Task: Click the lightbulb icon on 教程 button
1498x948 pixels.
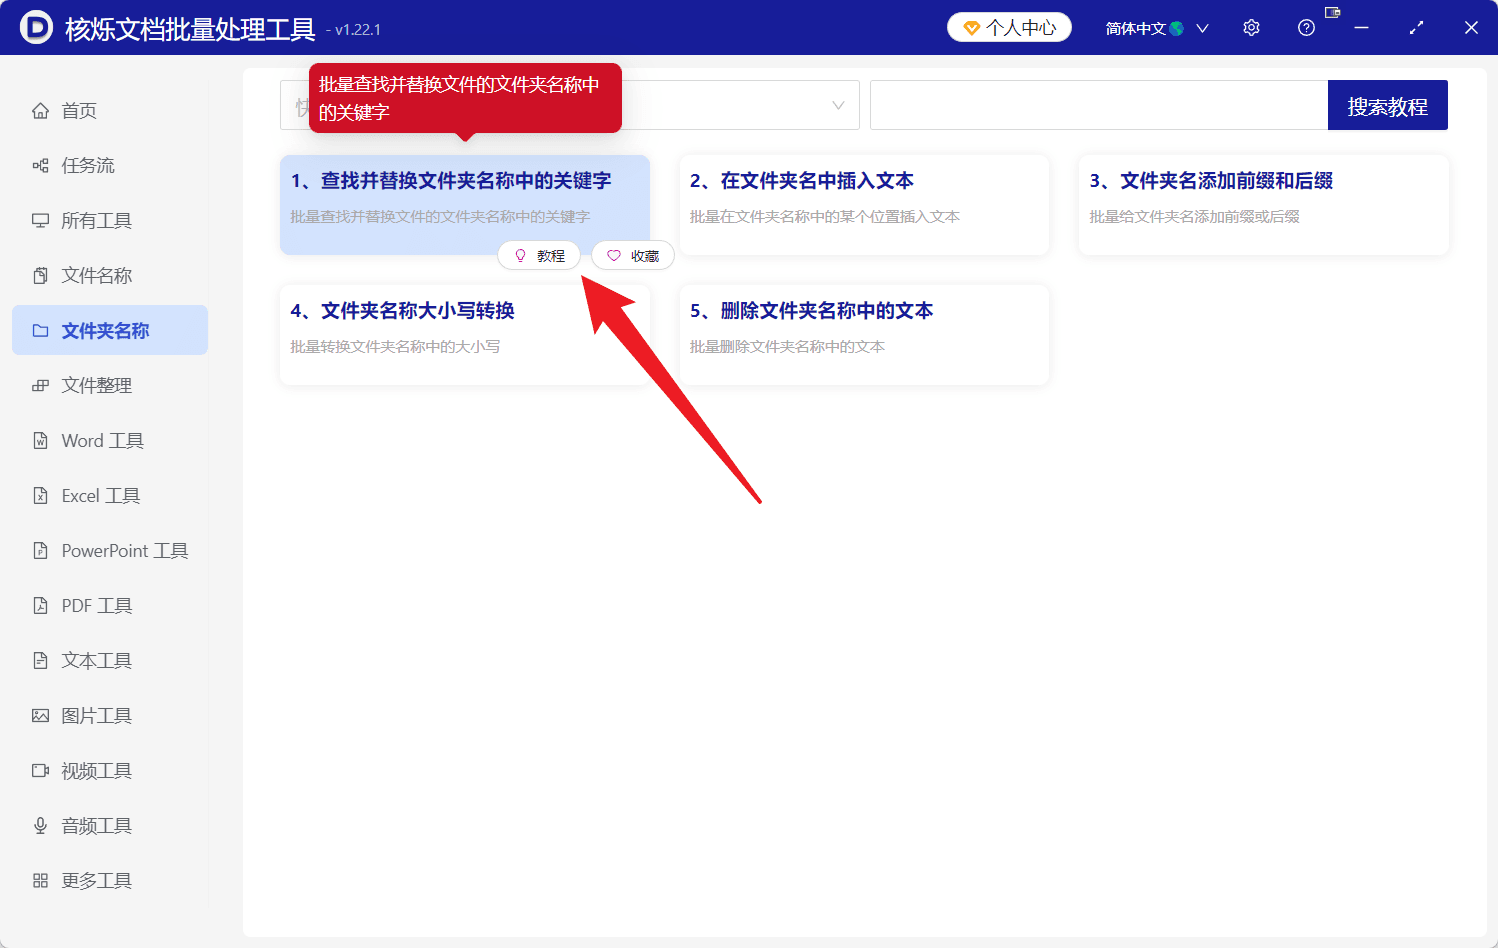Action: tap(520, 256)
